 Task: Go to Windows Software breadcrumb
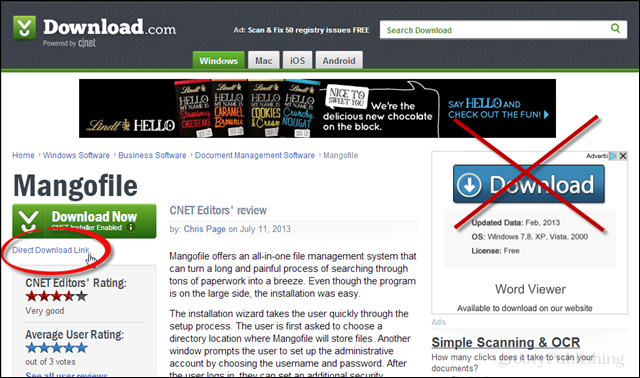(76, 155)
